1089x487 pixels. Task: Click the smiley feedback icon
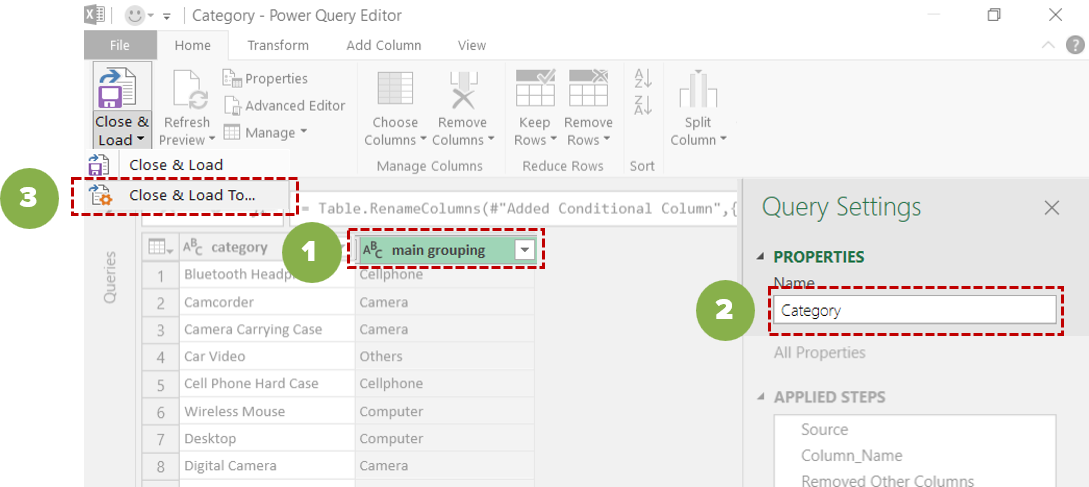(x=133, y=15)
